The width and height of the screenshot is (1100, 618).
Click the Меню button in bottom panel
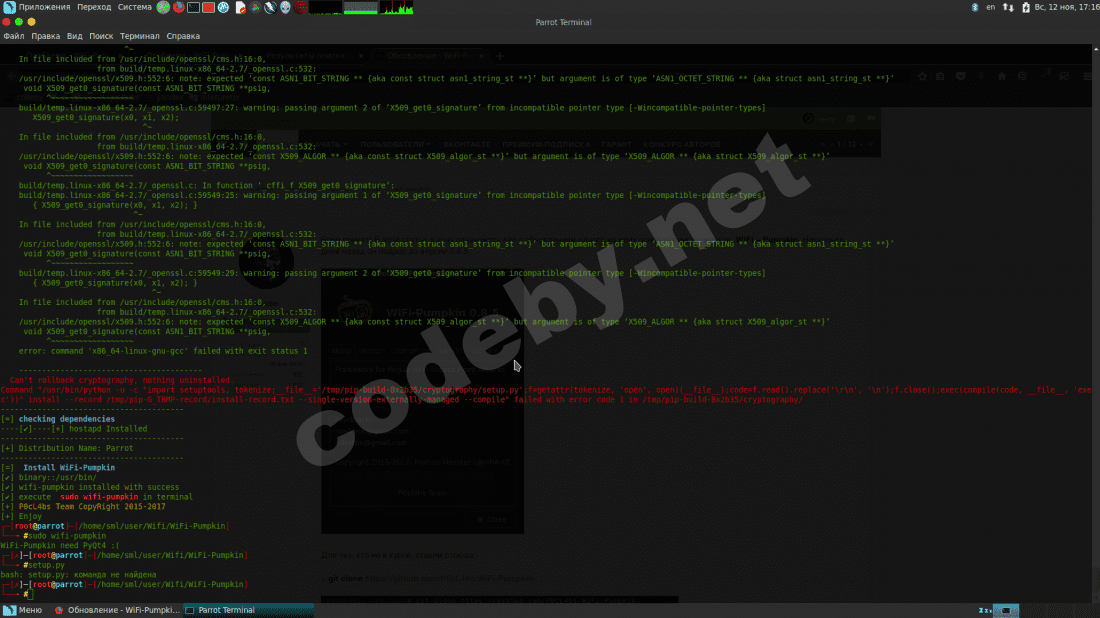(x=23, y=610)
